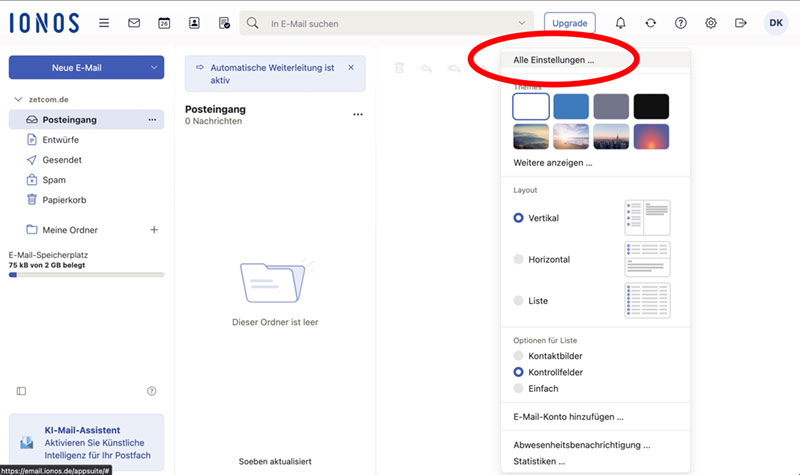Viewport: 800px width, 475px height.
Task: Open the search options dropdown arrow
Action: pos(522,22)
